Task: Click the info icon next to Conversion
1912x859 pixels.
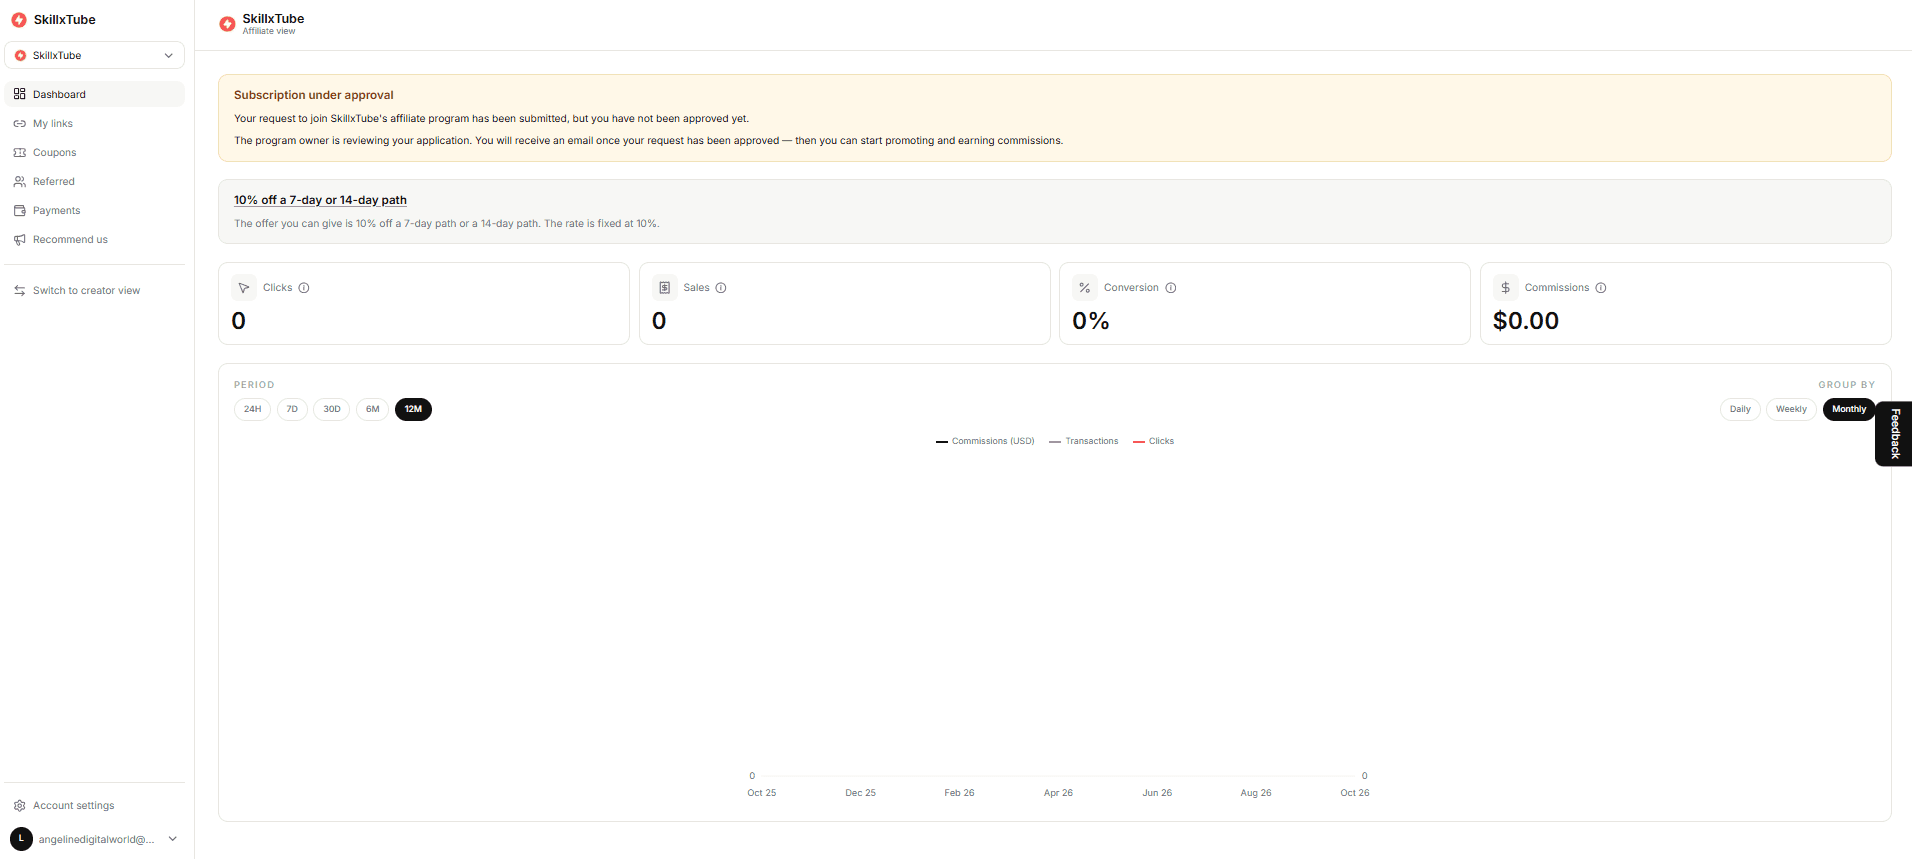Action: 1171,288
